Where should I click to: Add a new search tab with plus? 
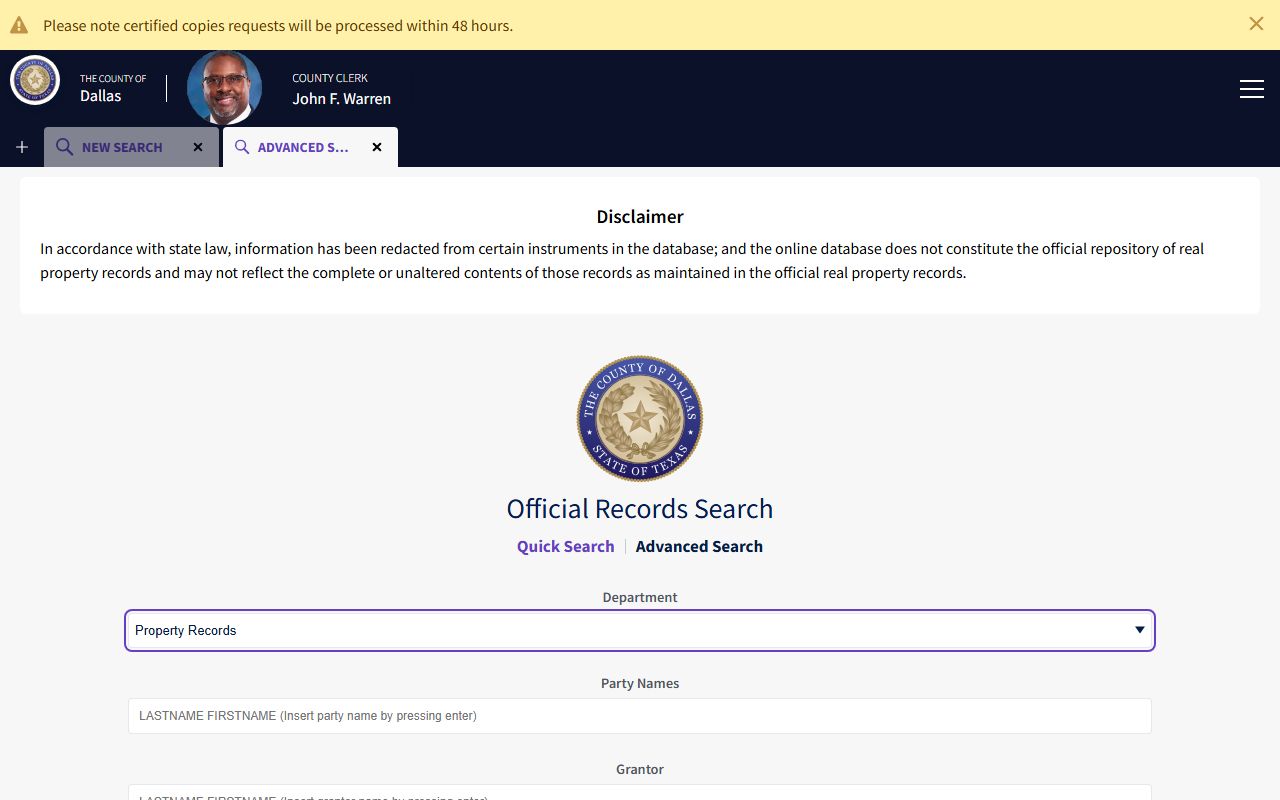pyautogui.click(x=22, y=147)
